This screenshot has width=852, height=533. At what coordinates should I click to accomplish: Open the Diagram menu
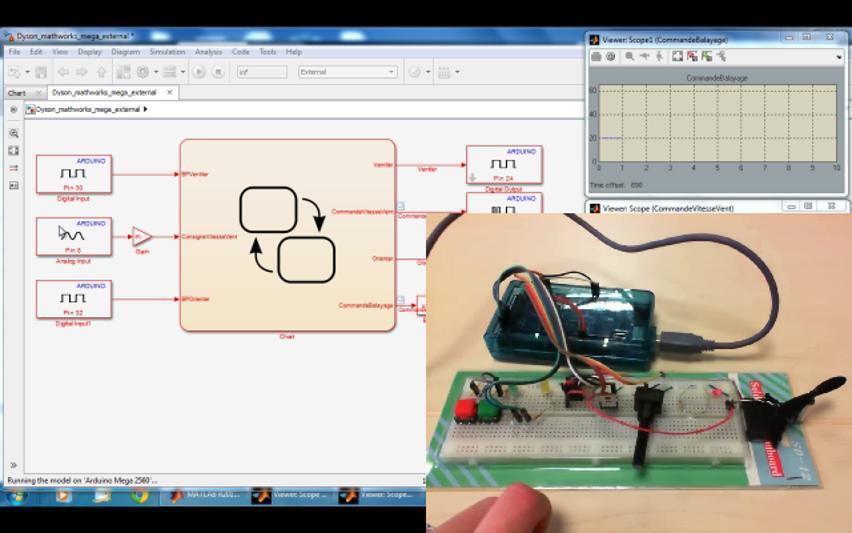pyautogui.click(x=126, y=52)
